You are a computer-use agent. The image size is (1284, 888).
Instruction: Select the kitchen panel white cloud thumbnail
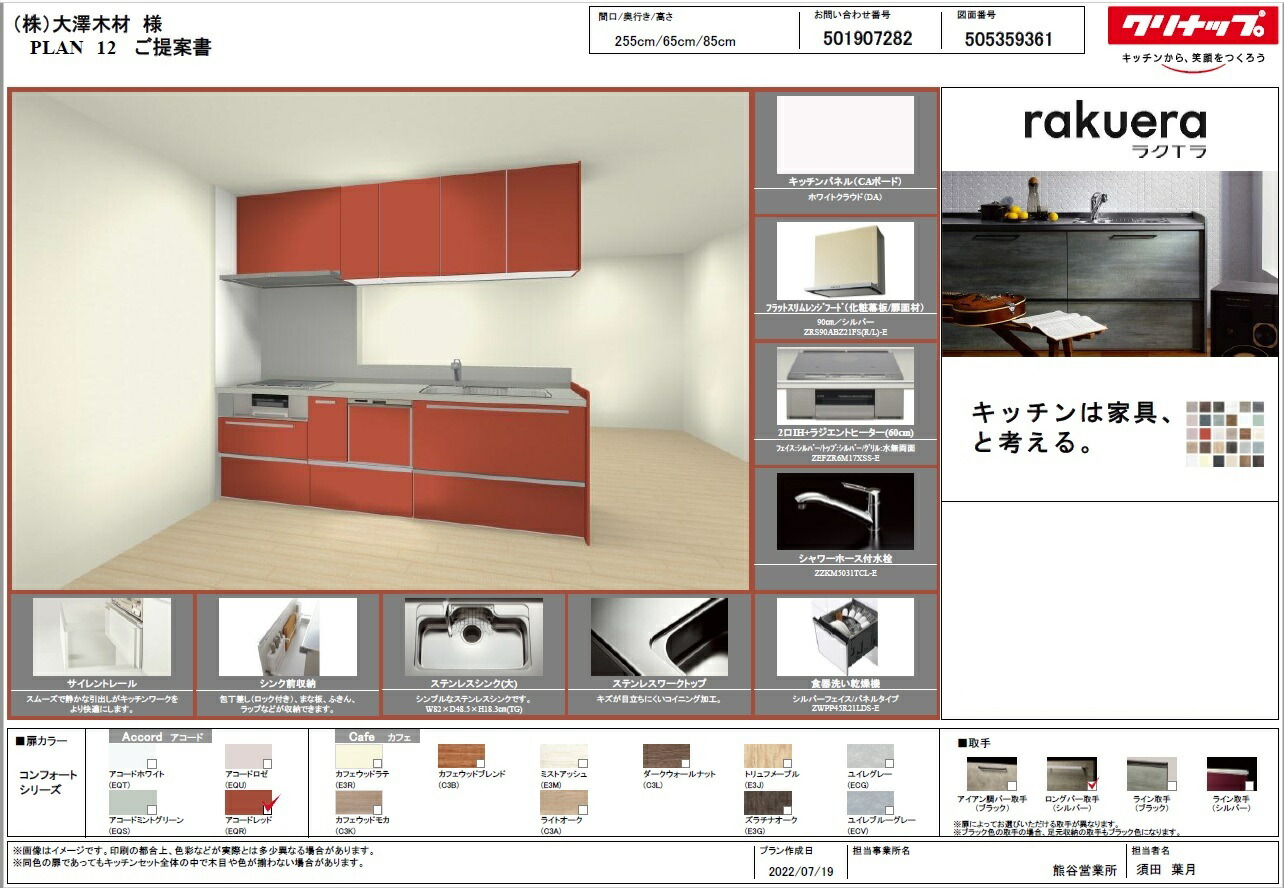coord(845,135)
